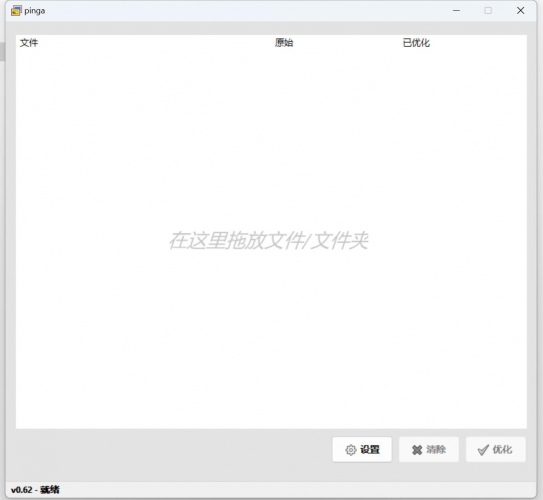Click the pinga app icon in title bar
The height and width of the screenshot is (500, 543).
pos(16,11)
